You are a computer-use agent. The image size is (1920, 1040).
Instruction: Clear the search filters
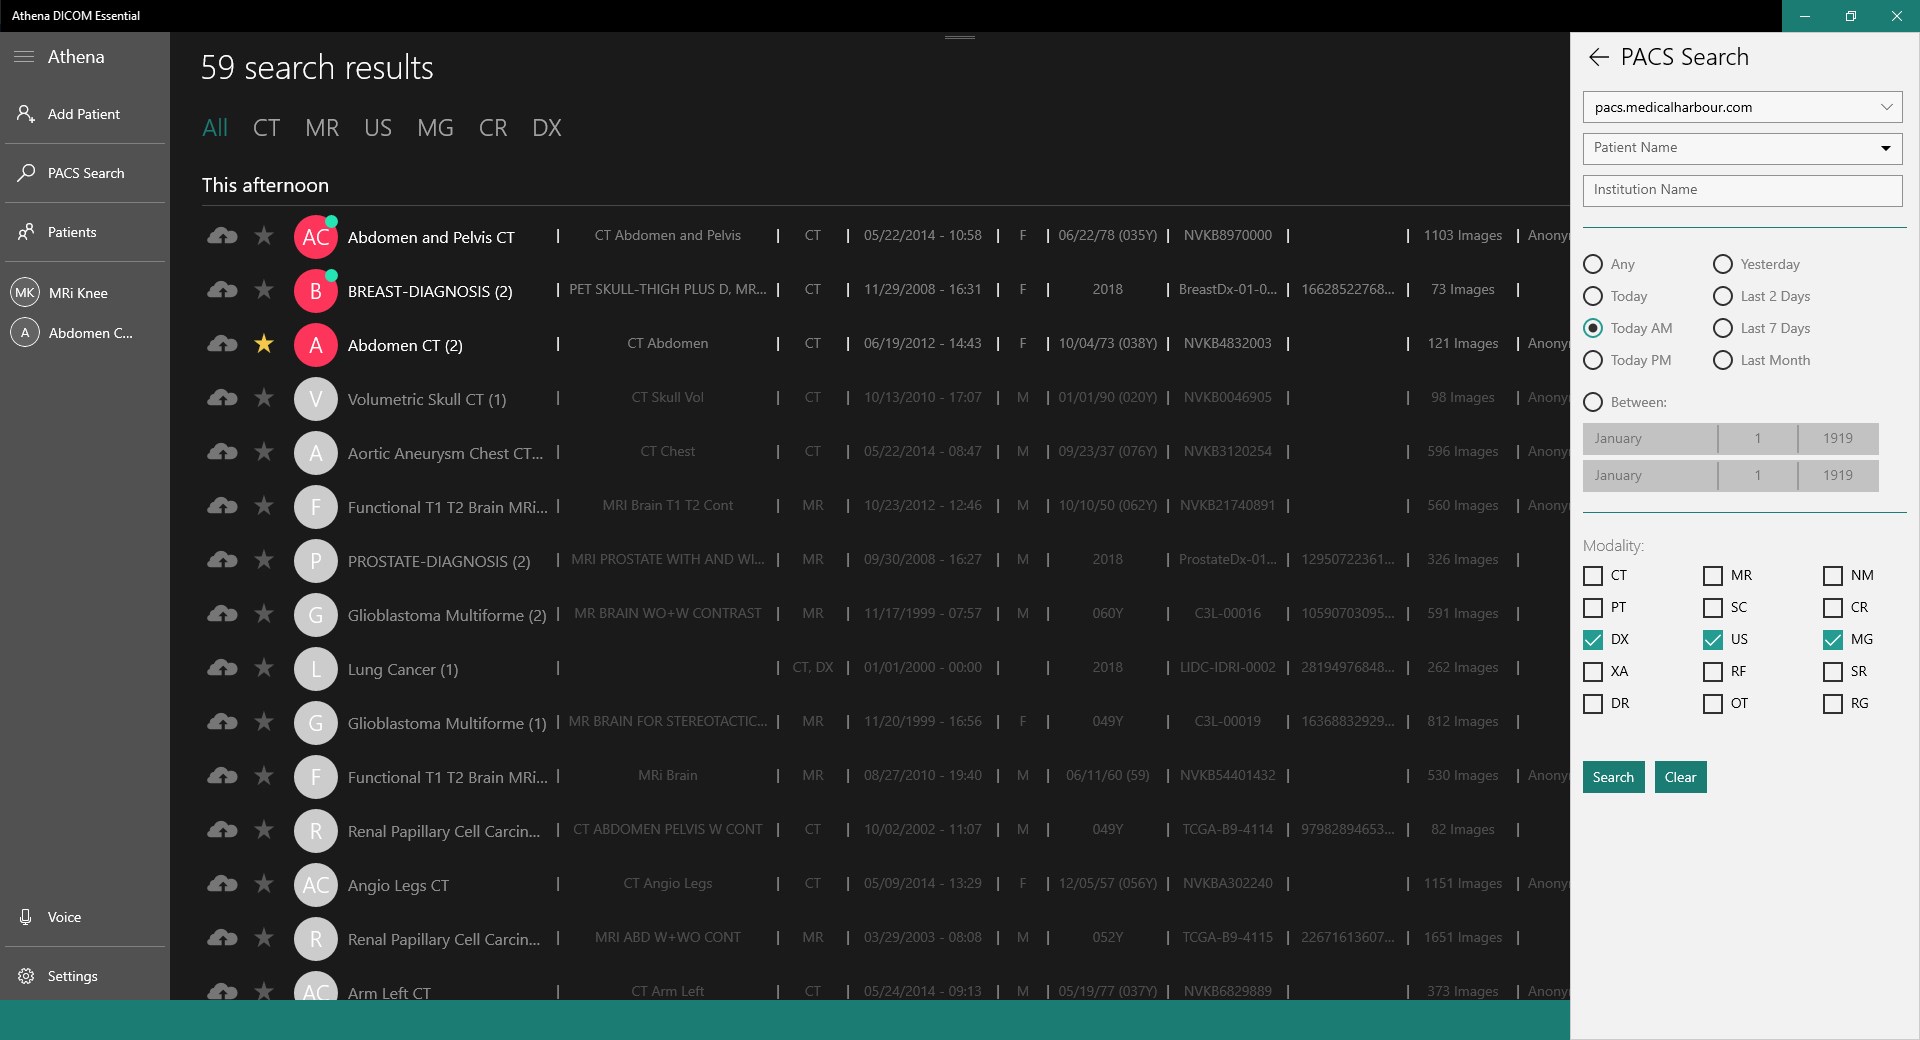1679,777
